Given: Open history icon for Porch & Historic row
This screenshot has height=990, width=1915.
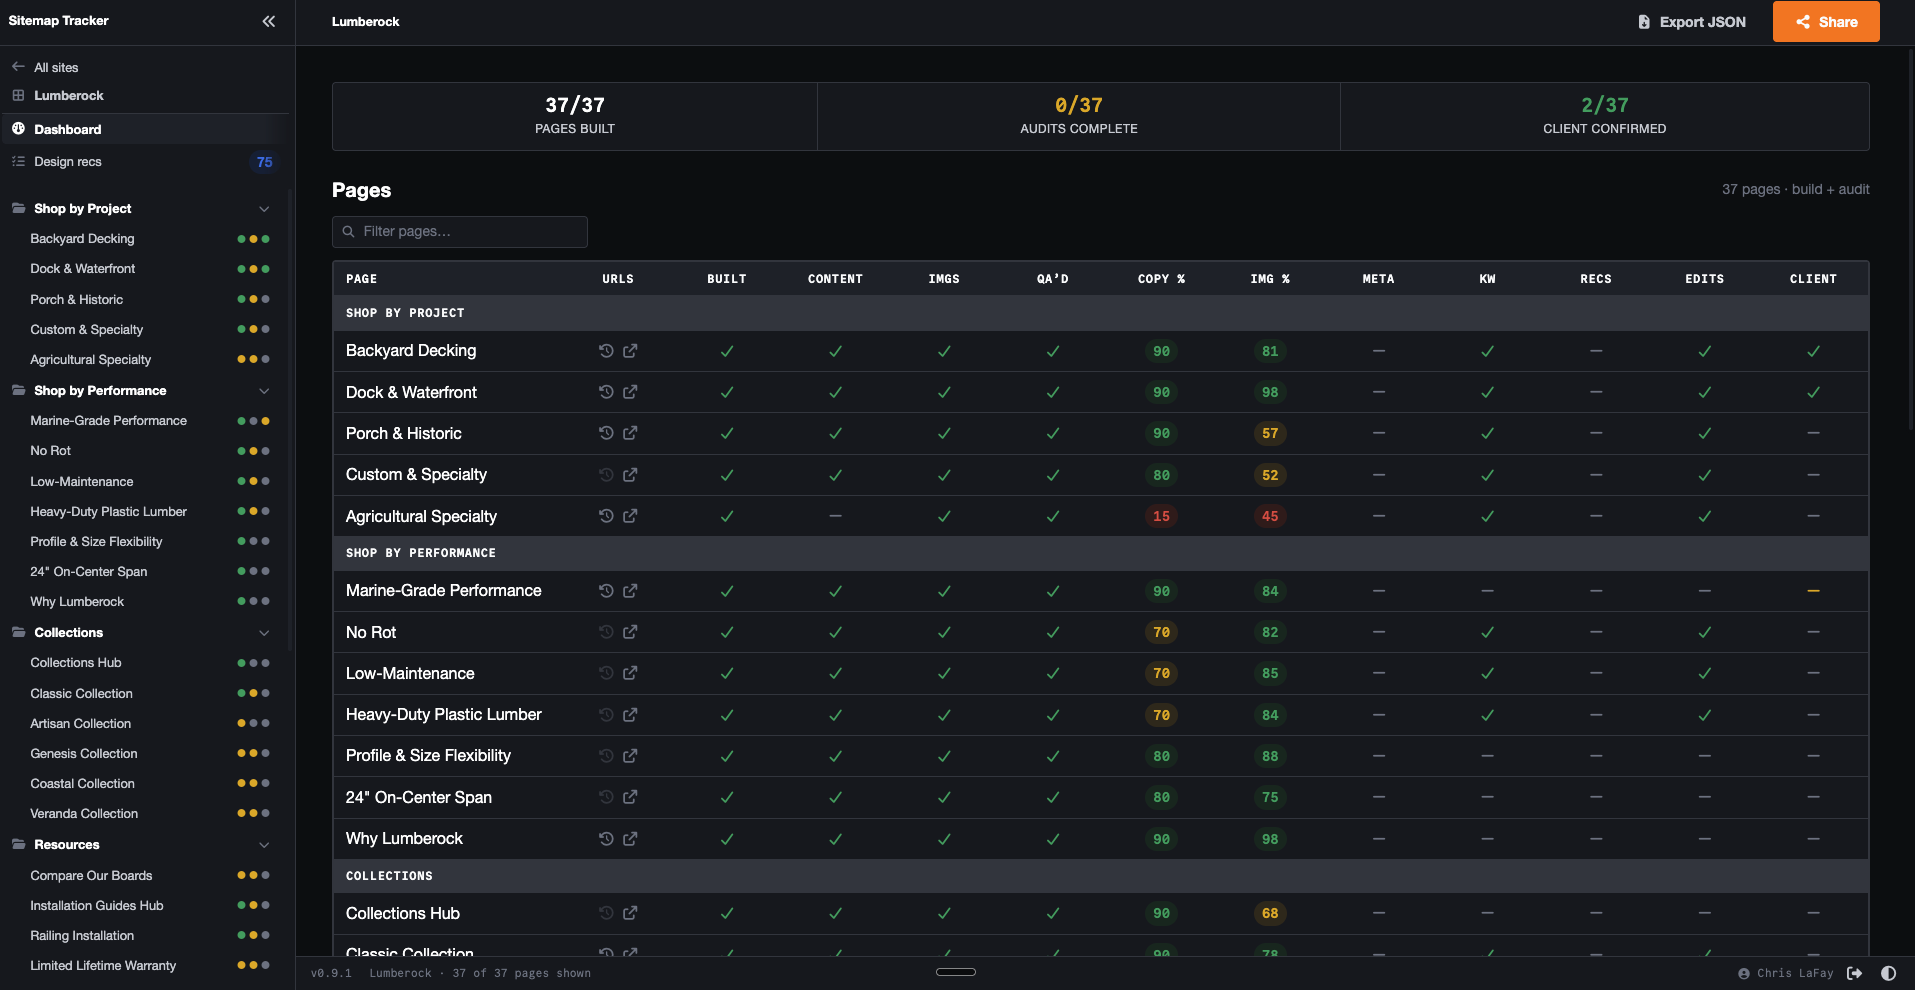Looking at the screenshot, I should click(x=606, y=433).
